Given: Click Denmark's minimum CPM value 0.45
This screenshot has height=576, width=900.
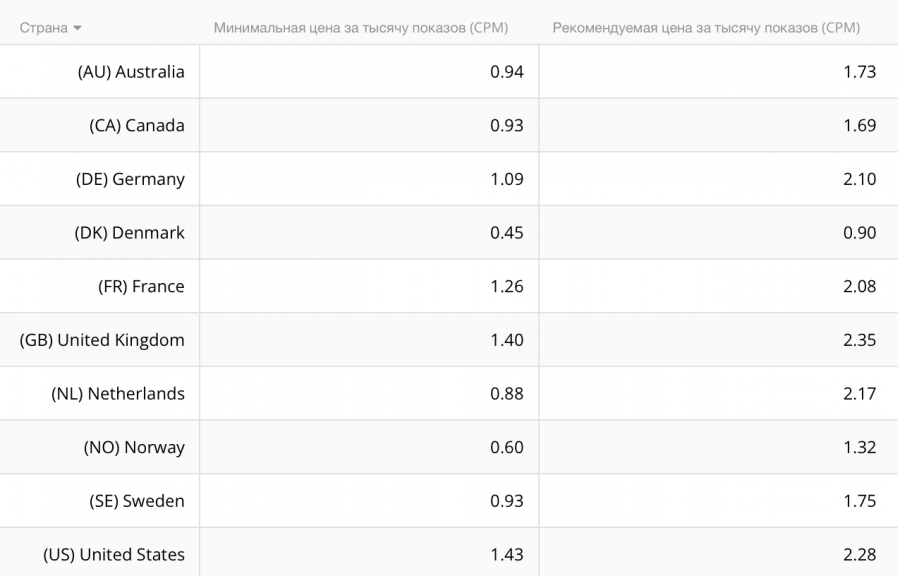Looking at the screenshot, I should pos(507,232).
